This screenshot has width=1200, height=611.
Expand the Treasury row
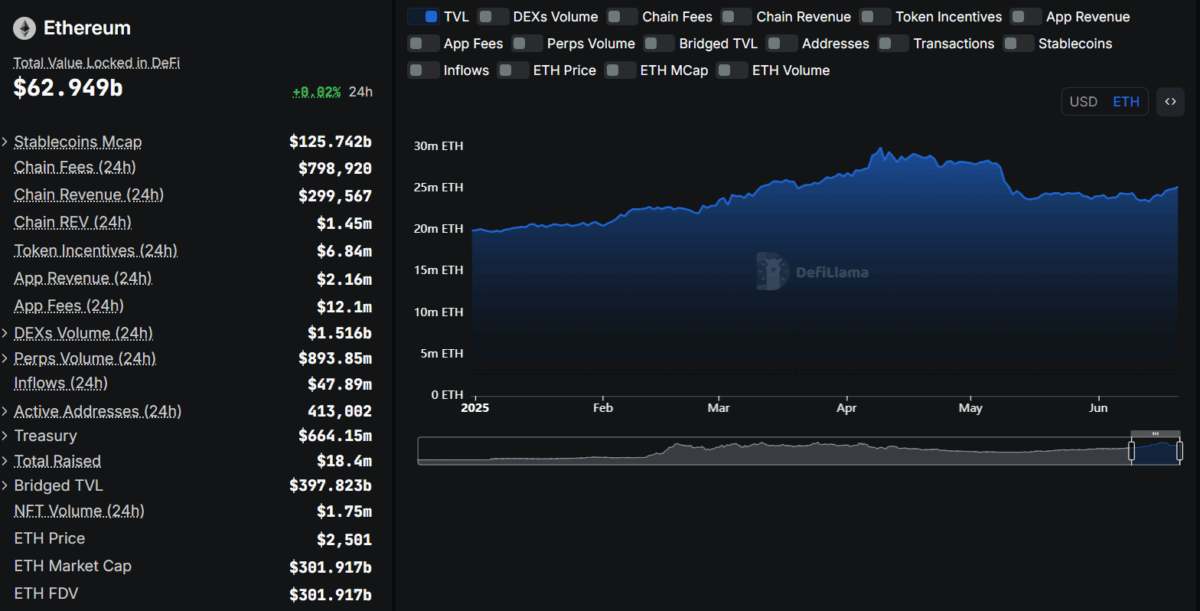click(x=5, y=436)
